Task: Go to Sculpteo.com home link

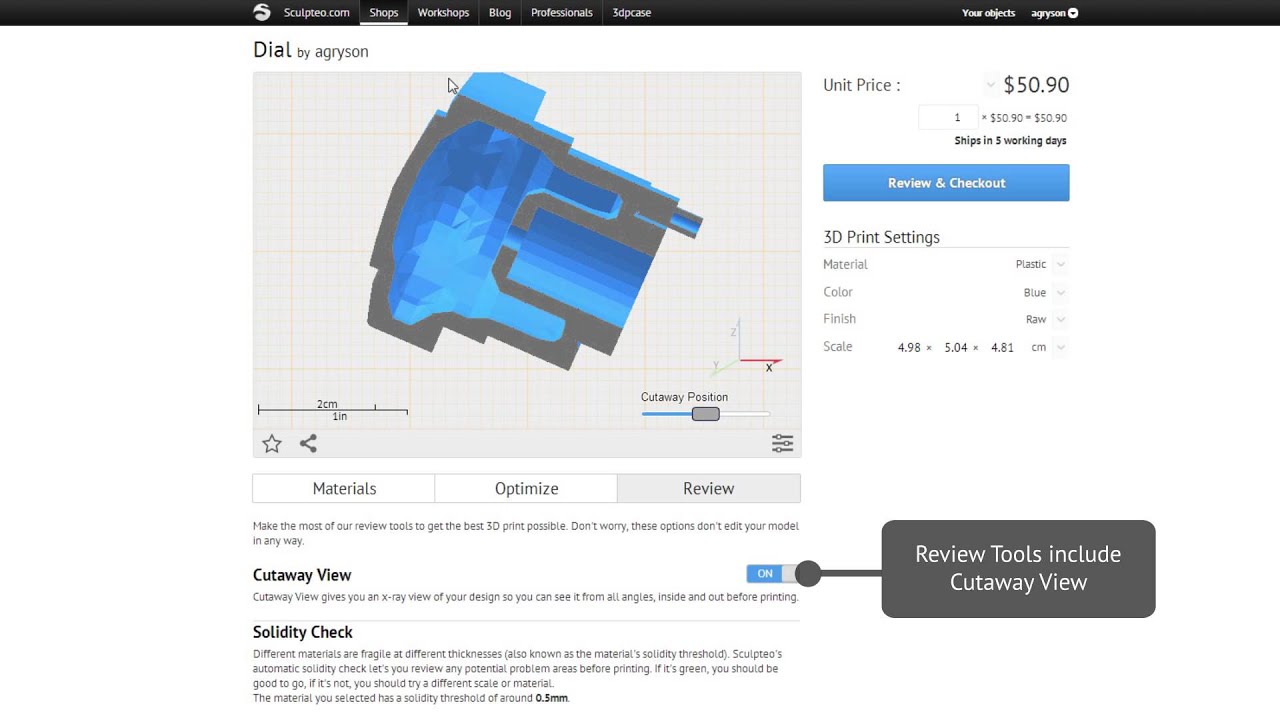Action: tap(316, 13)
